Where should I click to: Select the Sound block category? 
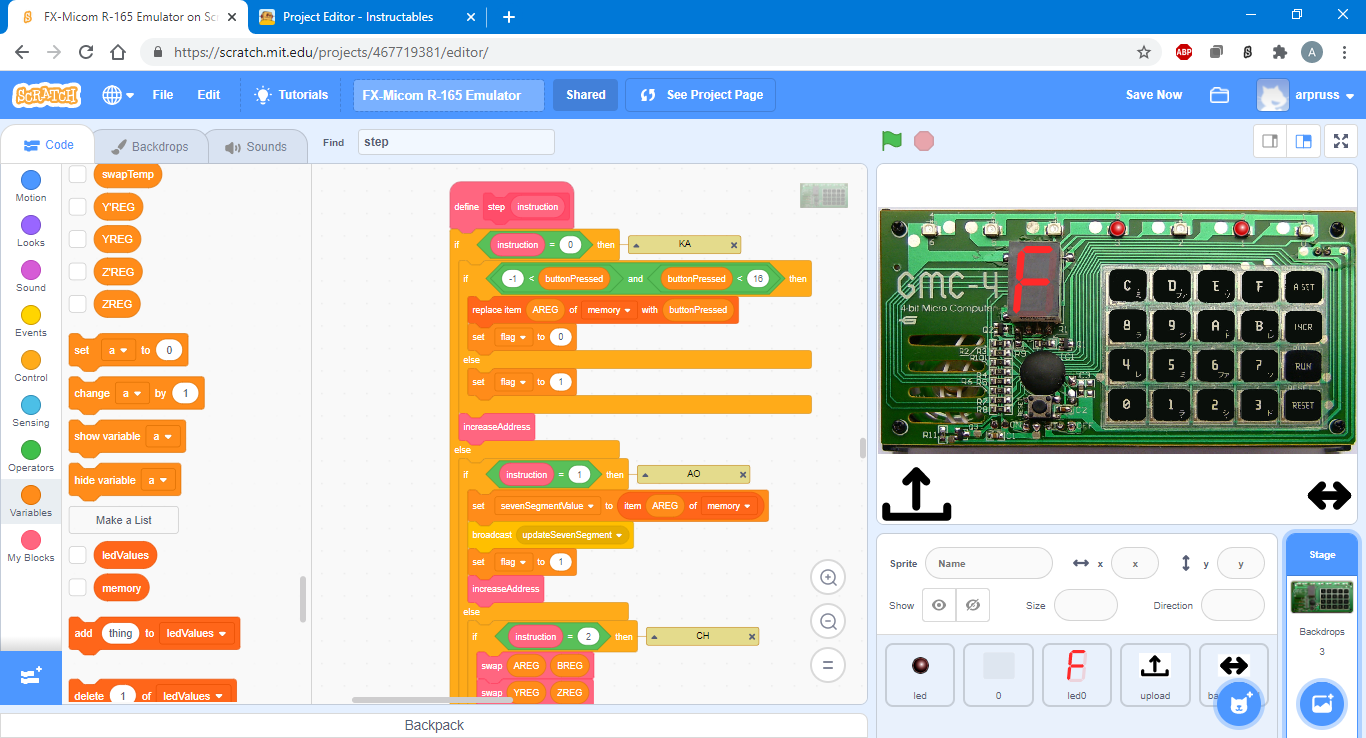(31, 276)
